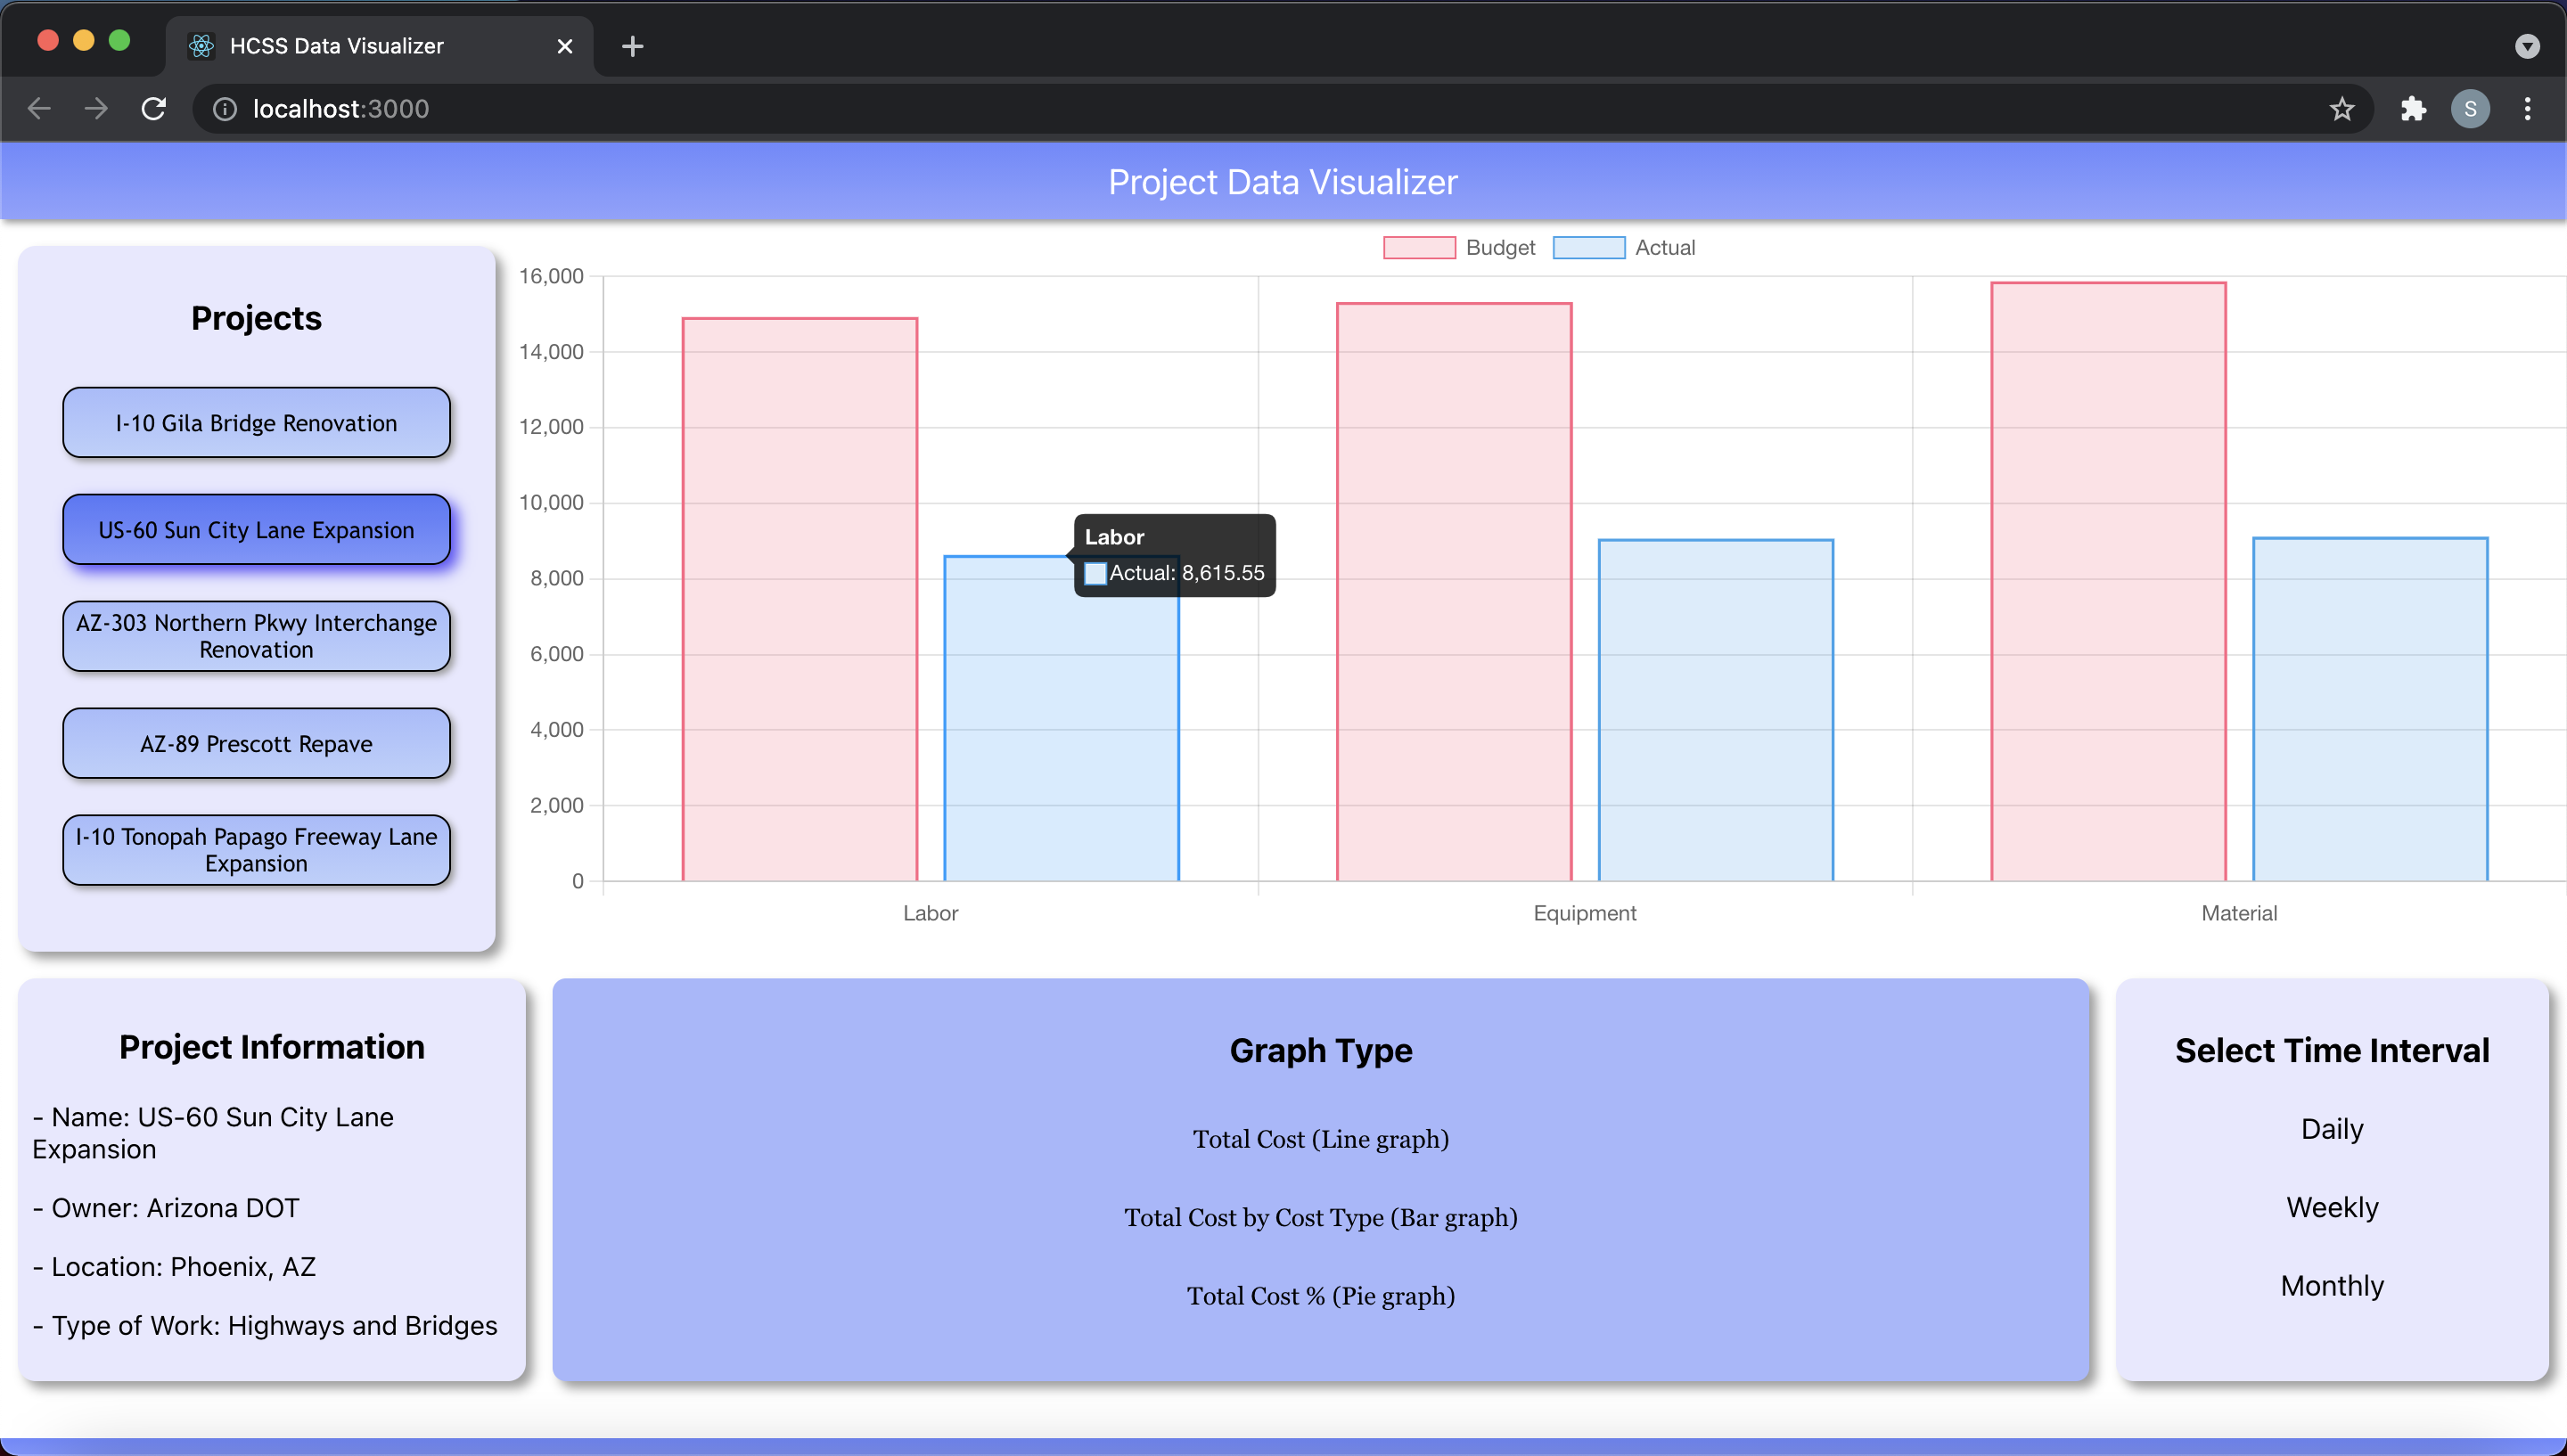The height and width of the screenshot is (1456, 2567).
Task: Toggle the Budget dataset legend
Action: pos(1459,247)
